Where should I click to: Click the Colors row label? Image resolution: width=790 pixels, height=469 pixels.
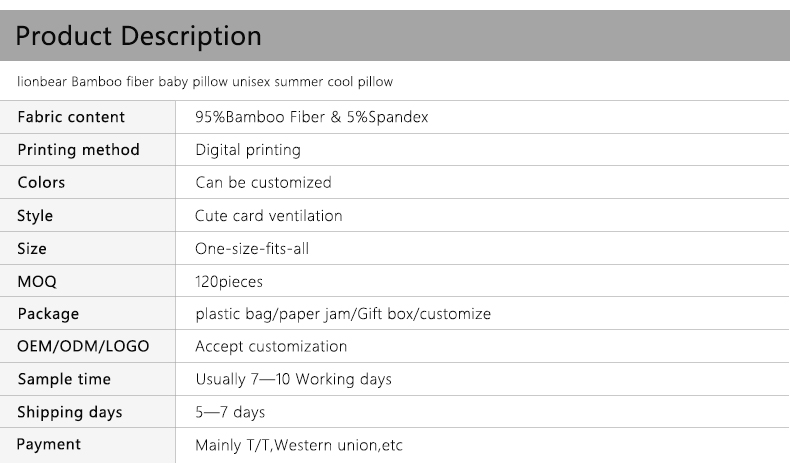coord(41,183)
